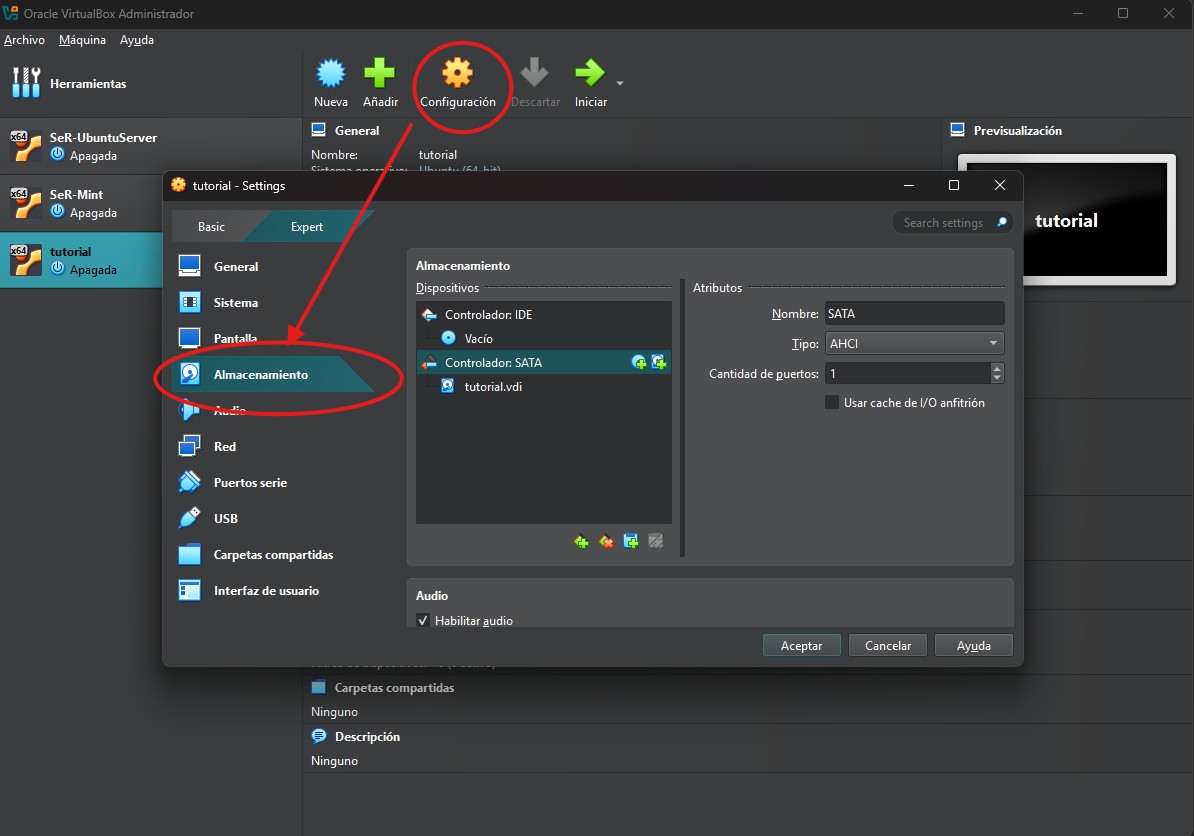
Task: Open the Puertos serie settings category
Action: tap(250, 483)
